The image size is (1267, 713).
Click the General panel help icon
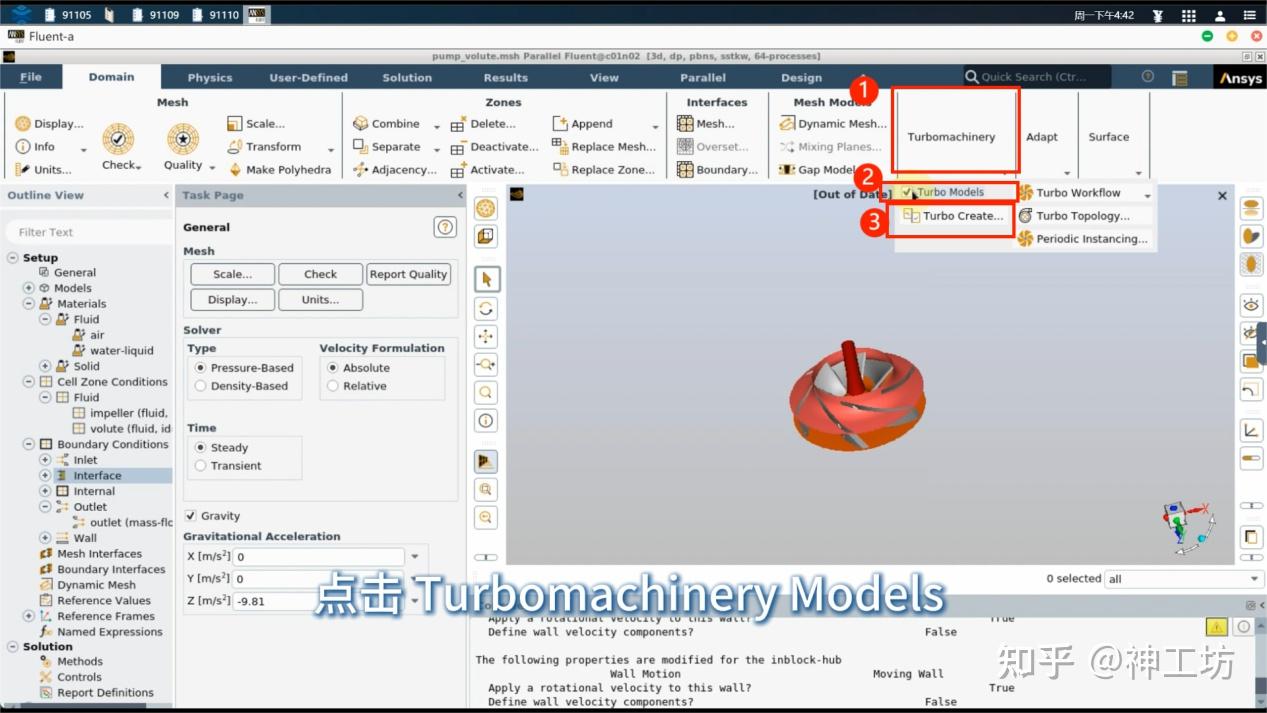pyautogui.click(x=445, y=227)
